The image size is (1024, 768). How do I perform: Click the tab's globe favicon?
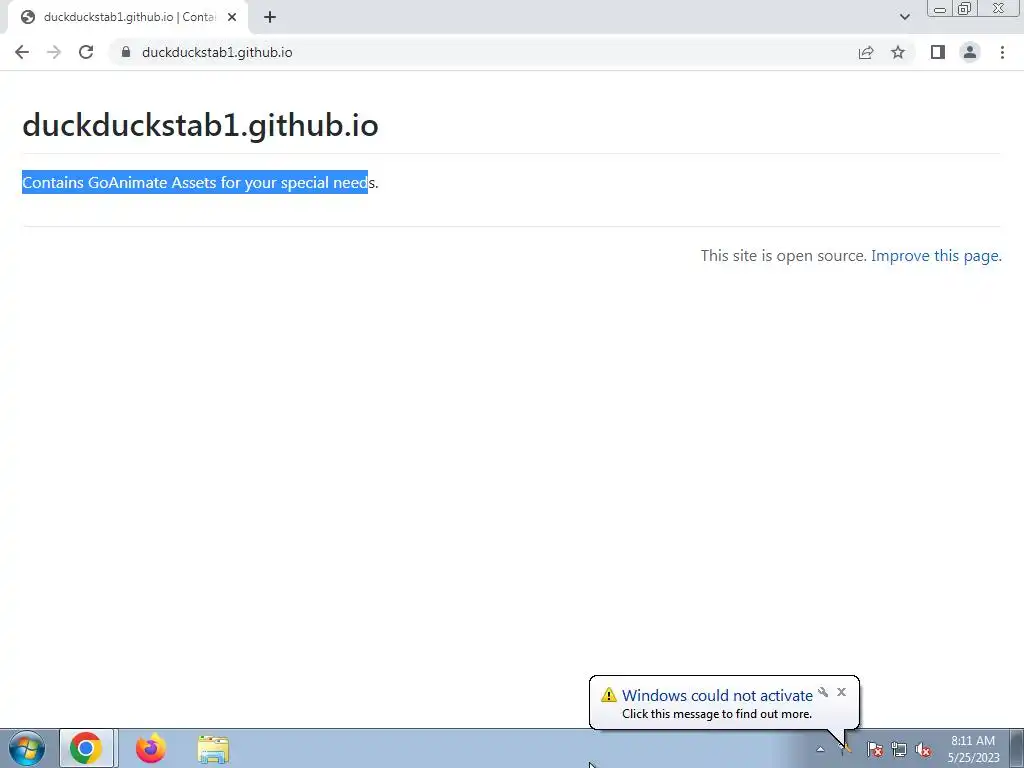[x=27, y=17]
